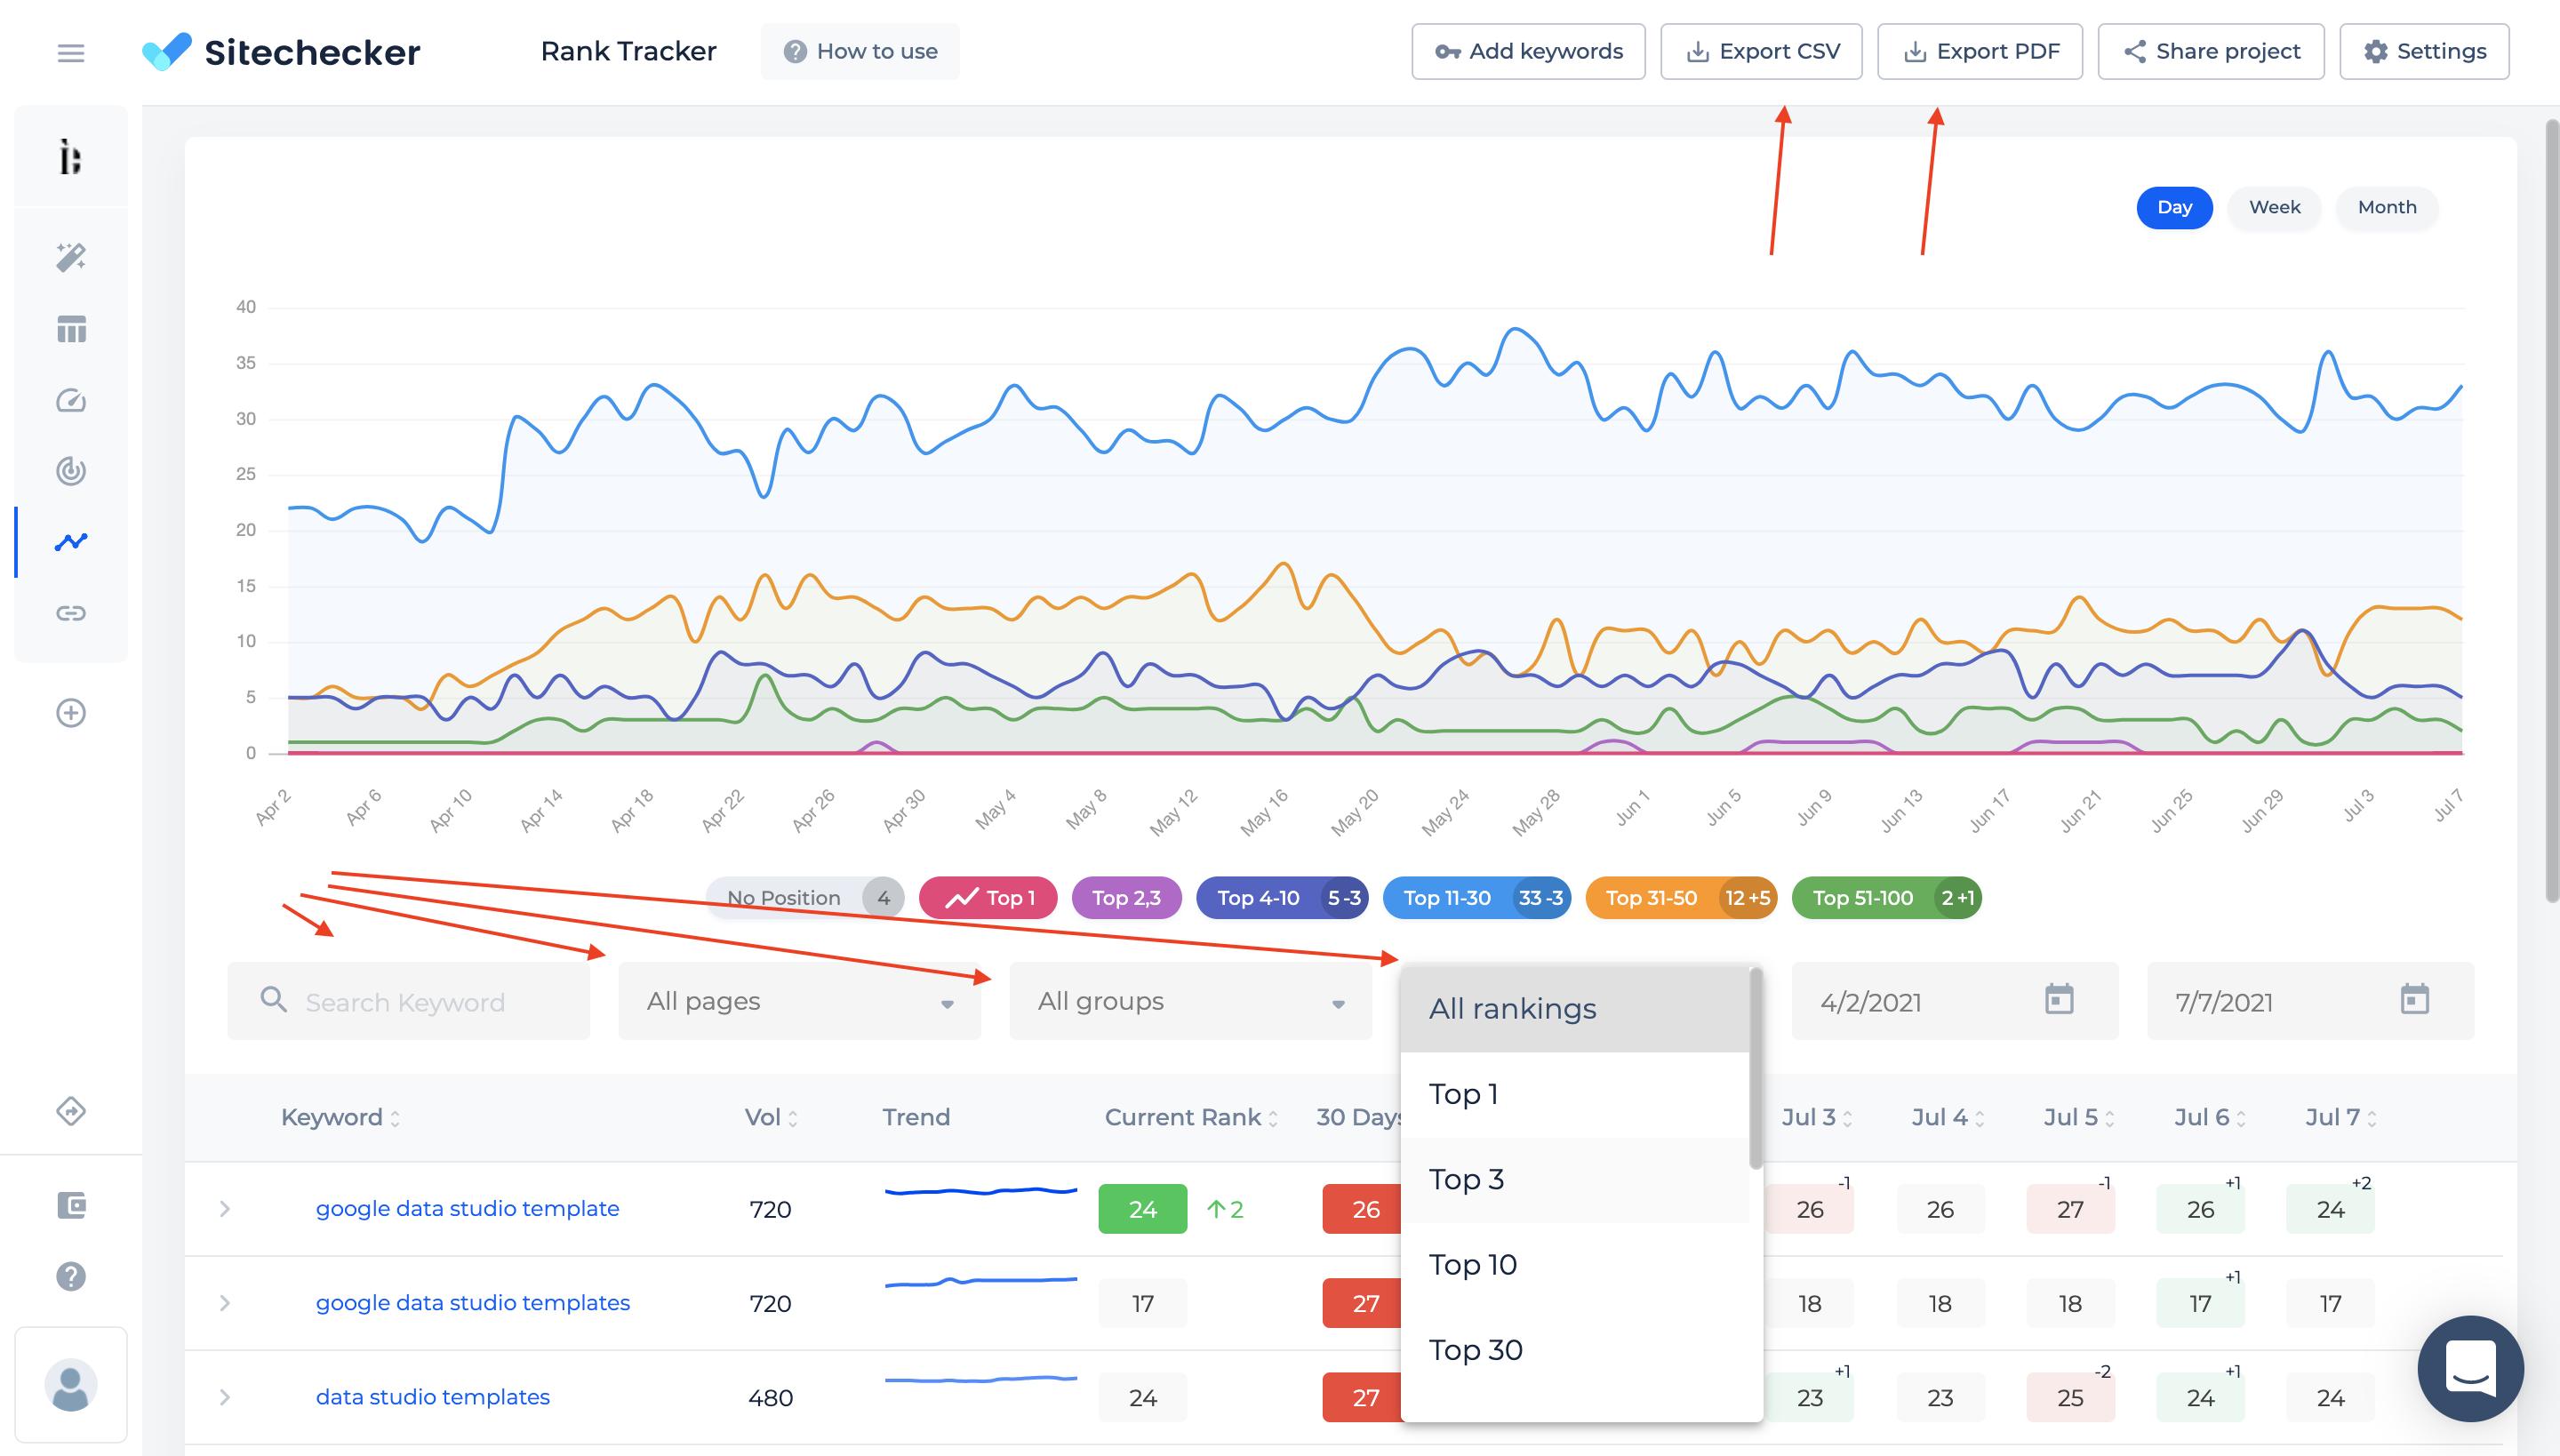Toggle the Top 51-100 chart series

(x=1887, y=898)
